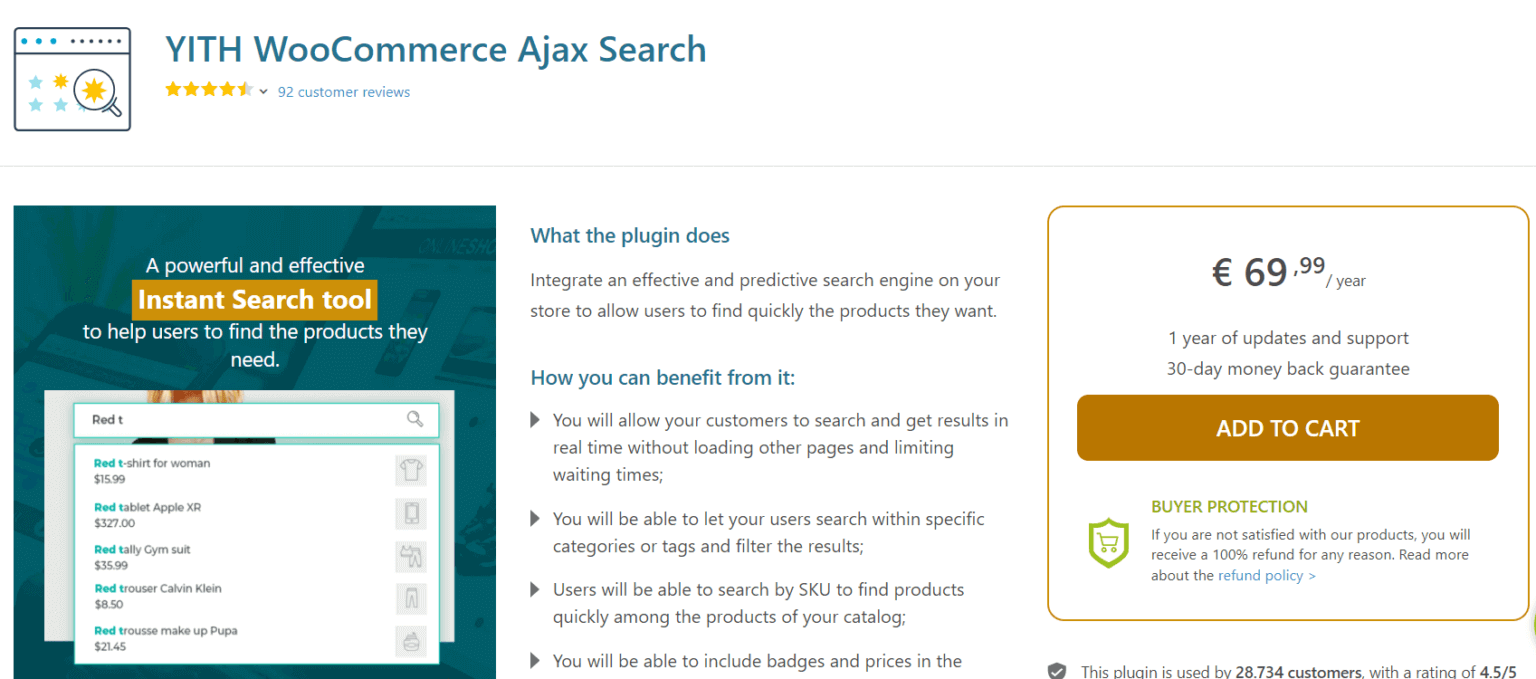
Task: Click the green Buyer Protection shield icon
Action: click(x=1108, y=543)
